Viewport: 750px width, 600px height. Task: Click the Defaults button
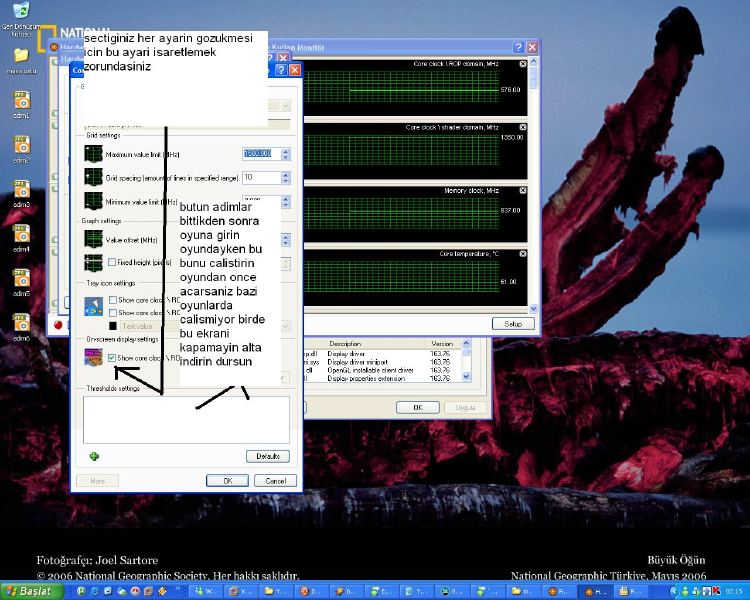[268, 456]
